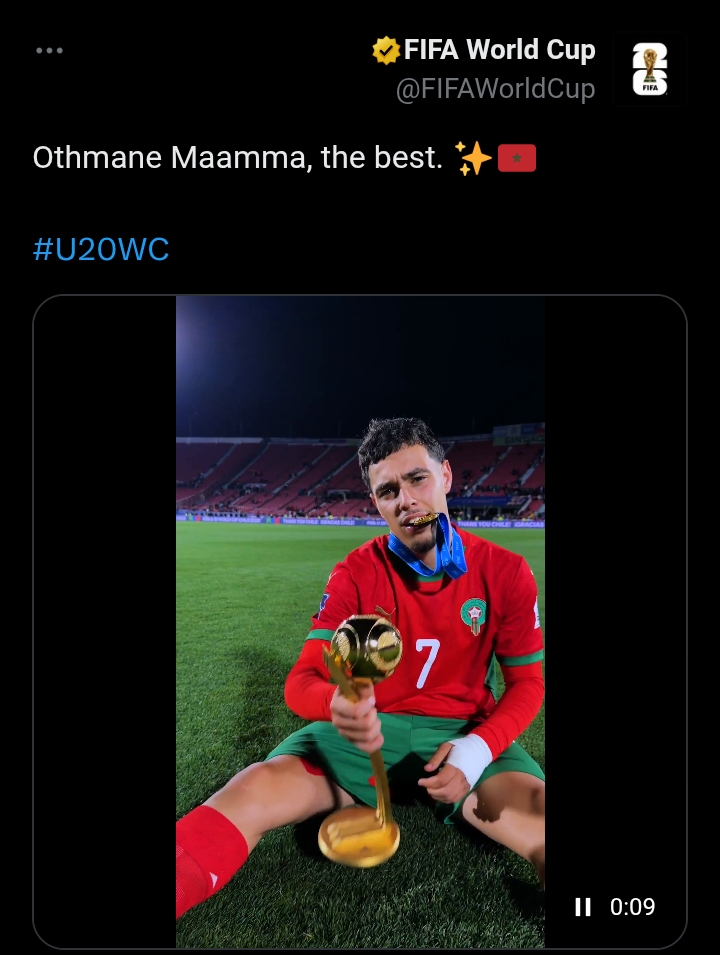The image size is (720, 955).
Task: Click the tweet text about Othmane Maamma
Action: coord(237,158)
